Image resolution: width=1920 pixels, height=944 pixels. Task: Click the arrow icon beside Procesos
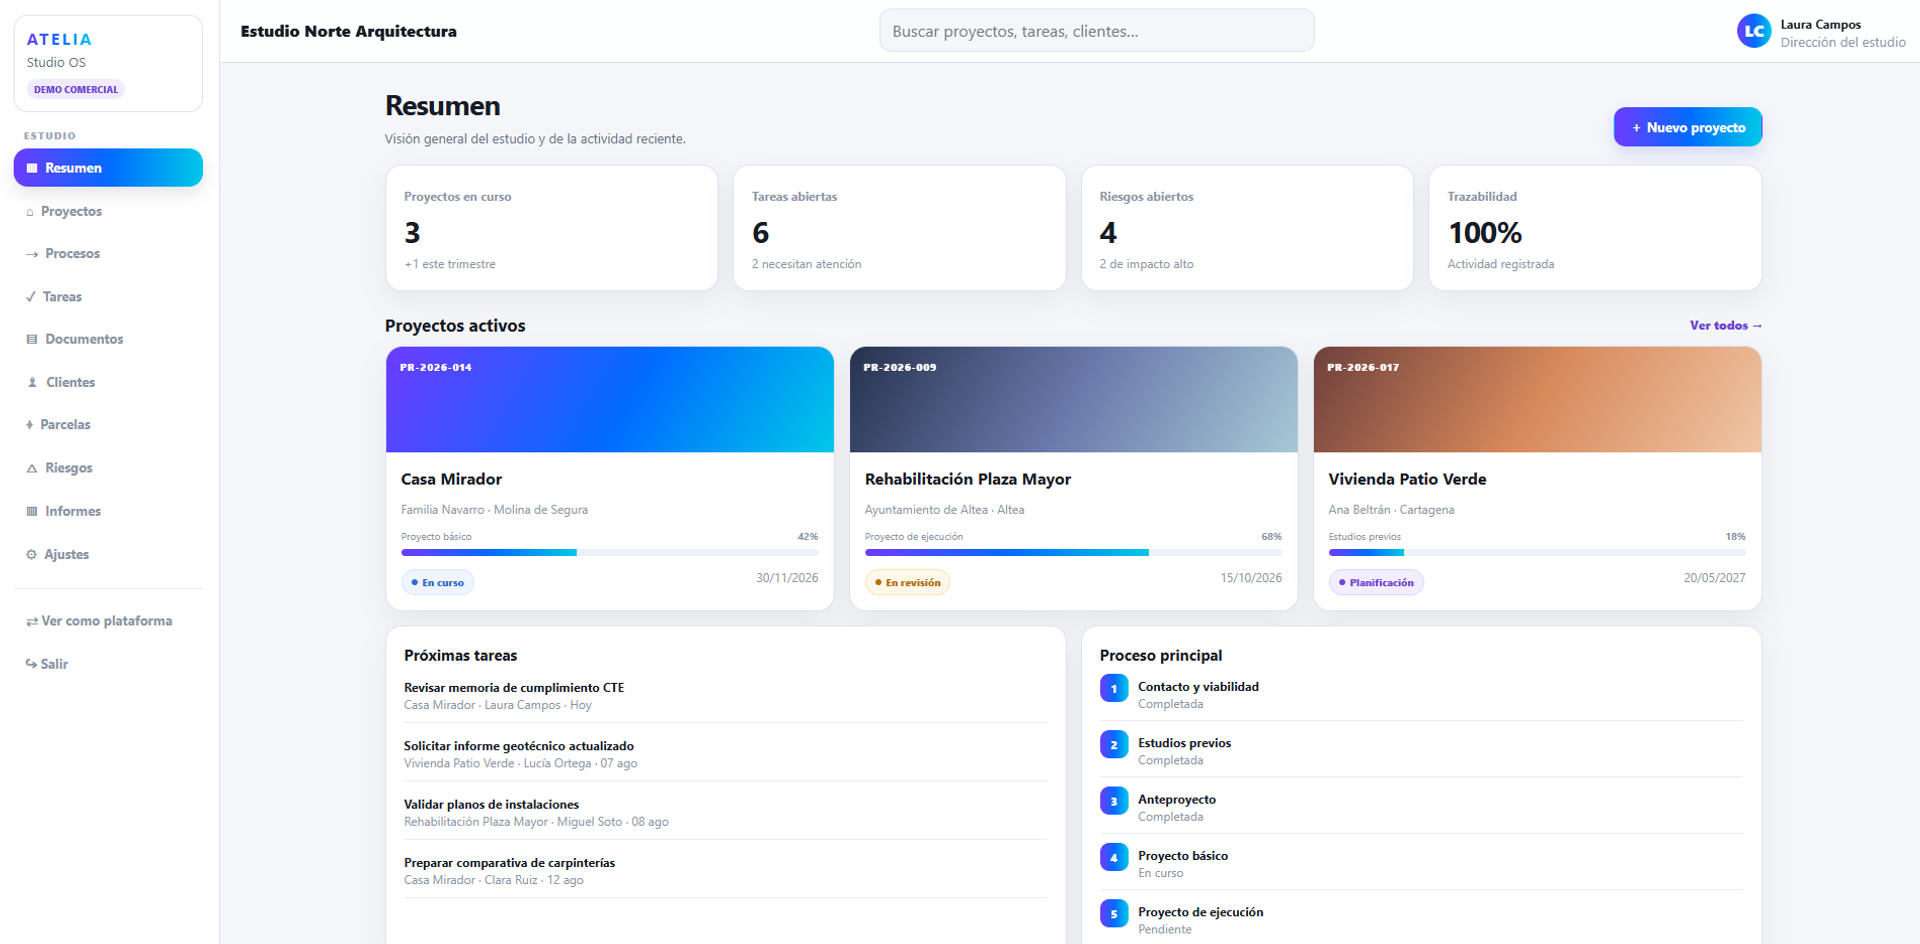tap(32, 254)
